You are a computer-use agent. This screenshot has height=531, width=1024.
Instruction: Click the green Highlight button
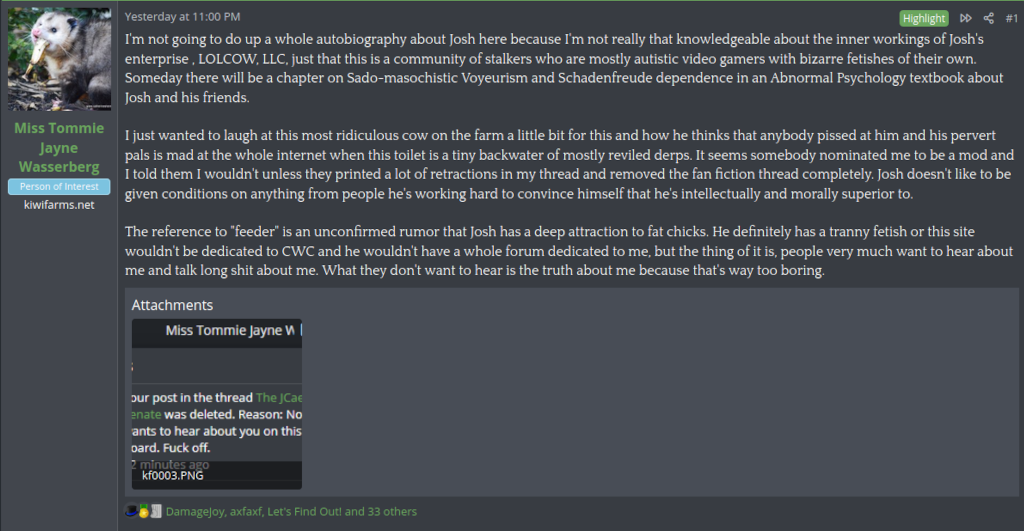pos(923,18)
